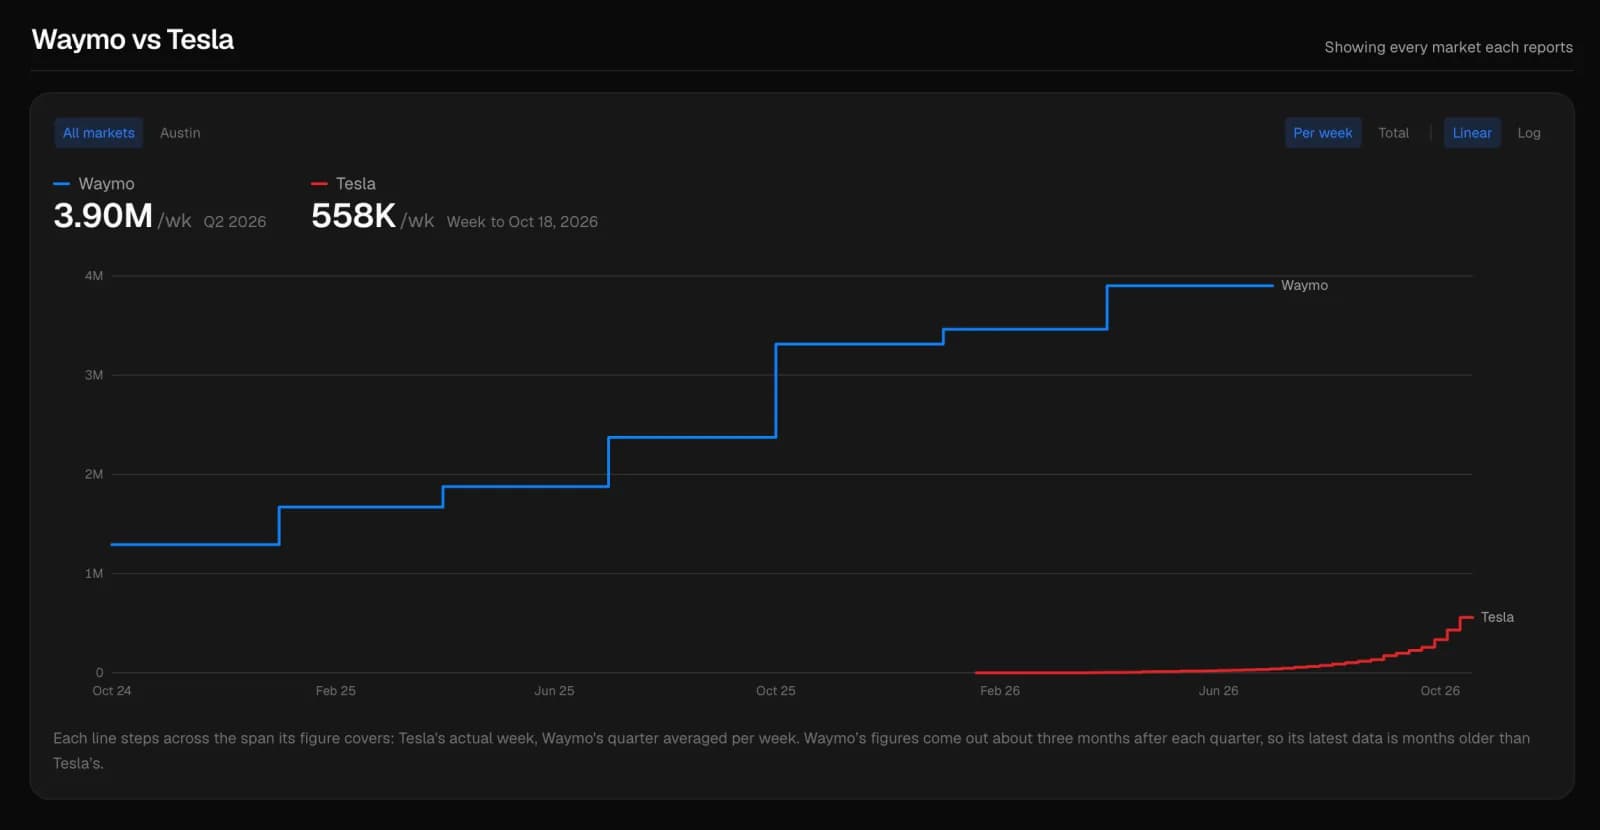Click the Week to Oct 18, 2026 label
Screen dimensions: 1600x830
point(522,222)
